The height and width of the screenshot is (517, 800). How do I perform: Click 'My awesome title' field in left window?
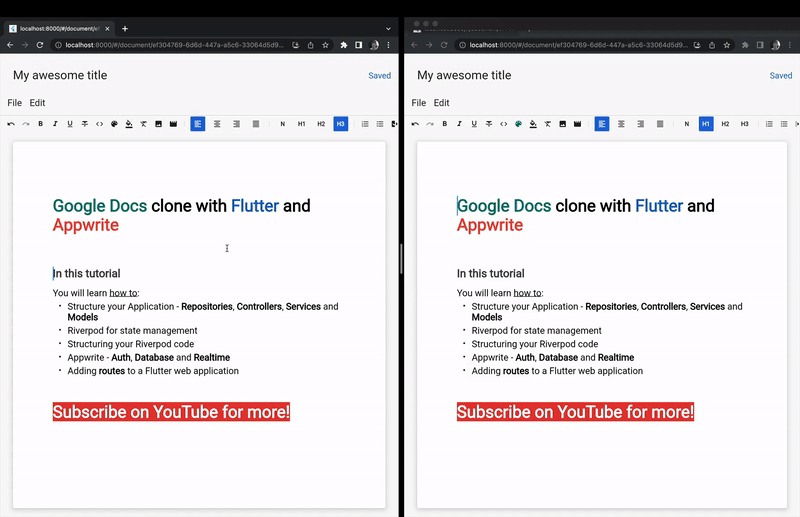60,76
